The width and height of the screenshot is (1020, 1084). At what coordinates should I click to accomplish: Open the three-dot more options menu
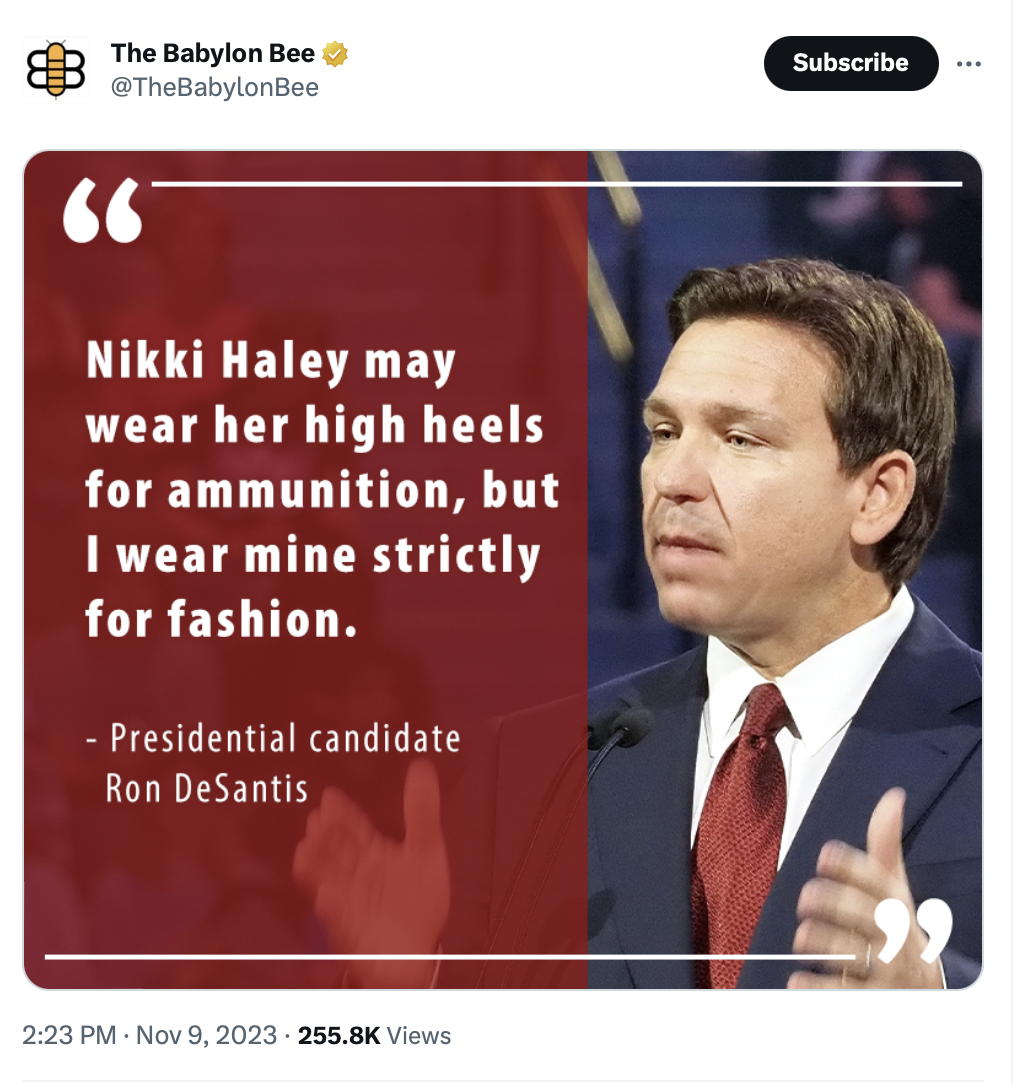pyautogui.click(x=968, y=64)
